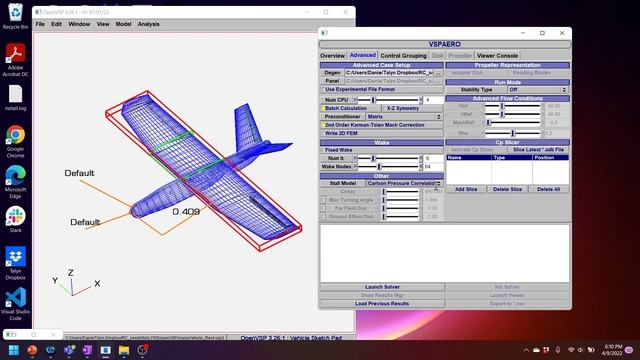Toggle X-Z Symmetry option
Image resolution: width=640 pixels, height=360 pixels.
(x=412, y=108)
